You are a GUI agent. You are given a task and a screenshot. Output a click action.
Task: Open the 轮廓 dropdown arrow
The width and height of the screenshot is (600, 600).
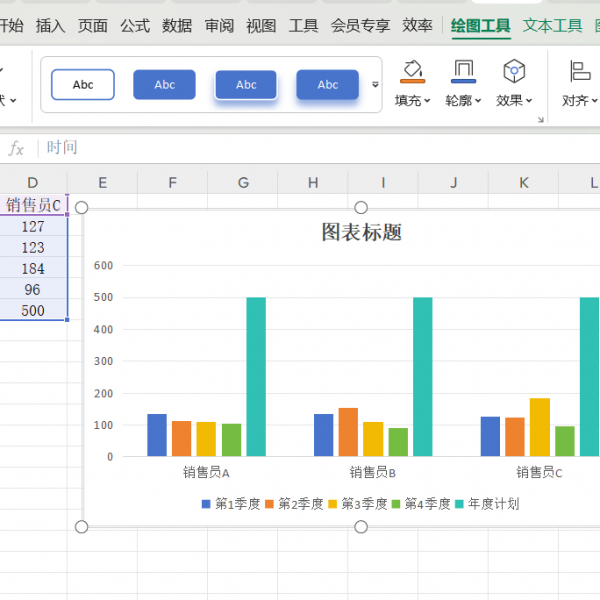(479, 101)
